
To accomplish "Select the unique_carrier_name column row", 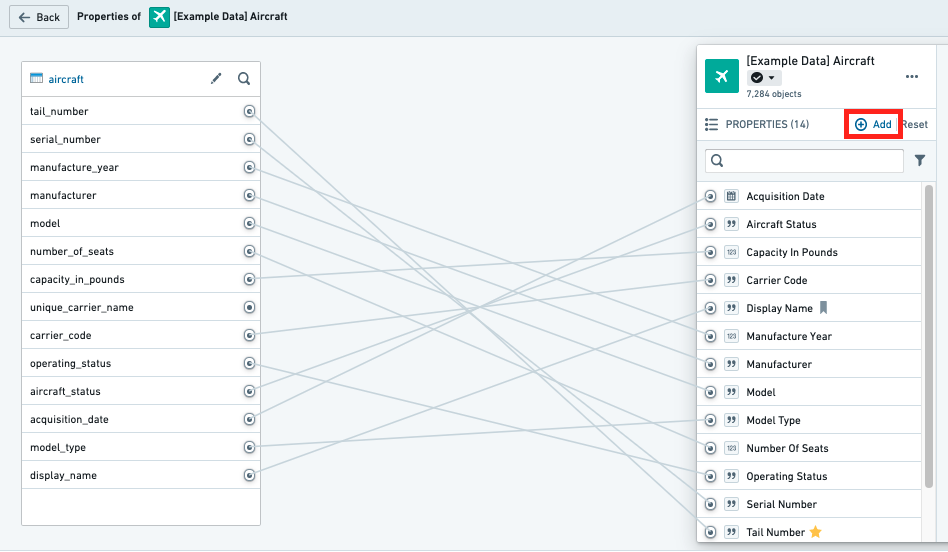I will pyautogui.click(x=141, y=307).
